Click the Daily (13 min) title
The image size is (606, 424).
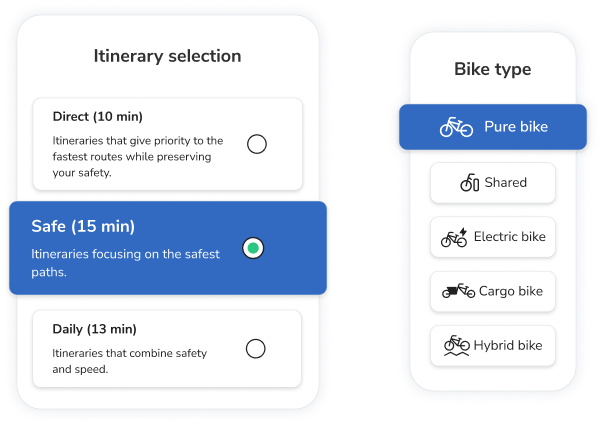(x=94, y=329)
